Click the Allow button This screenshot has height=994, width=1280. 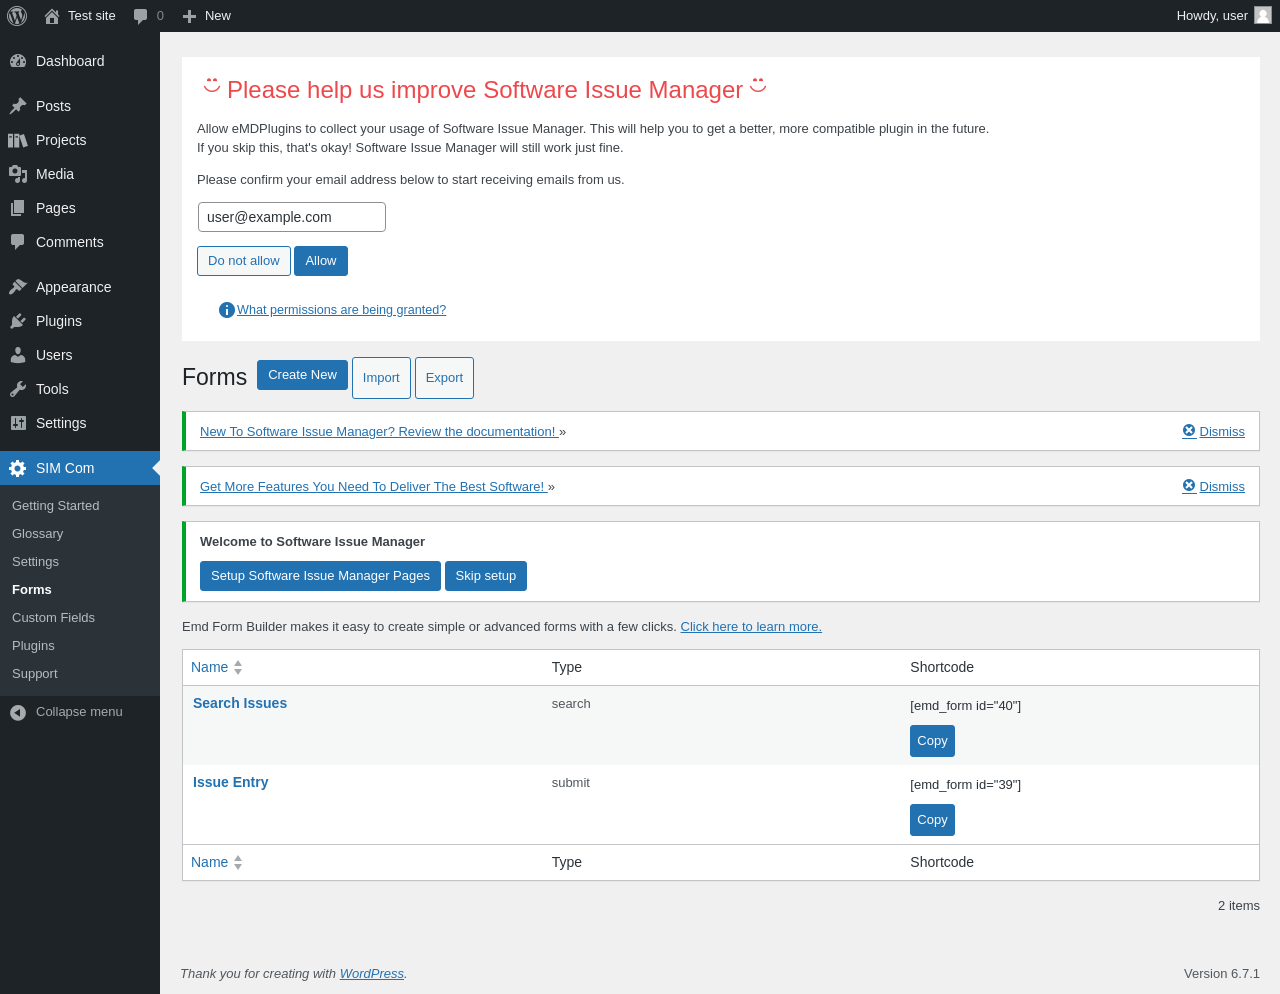click(321, 261)
